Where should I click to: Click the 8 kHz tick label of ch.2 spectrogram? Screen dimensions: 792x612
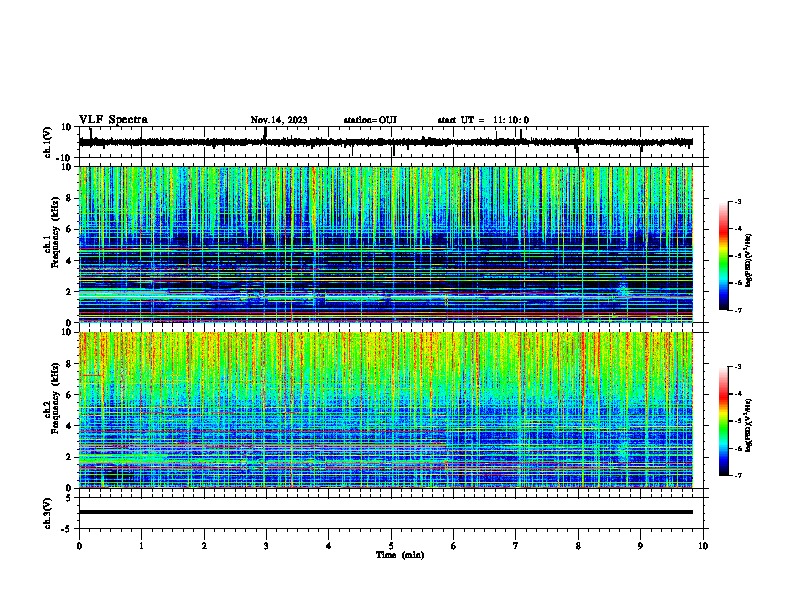(x=69, y=364)
